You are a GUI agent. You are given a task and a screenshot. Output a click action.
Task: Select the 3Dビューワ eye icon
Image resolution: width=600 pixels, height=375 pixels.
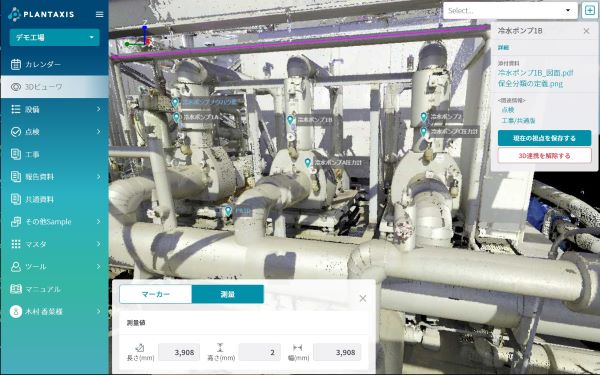(16, 87)
